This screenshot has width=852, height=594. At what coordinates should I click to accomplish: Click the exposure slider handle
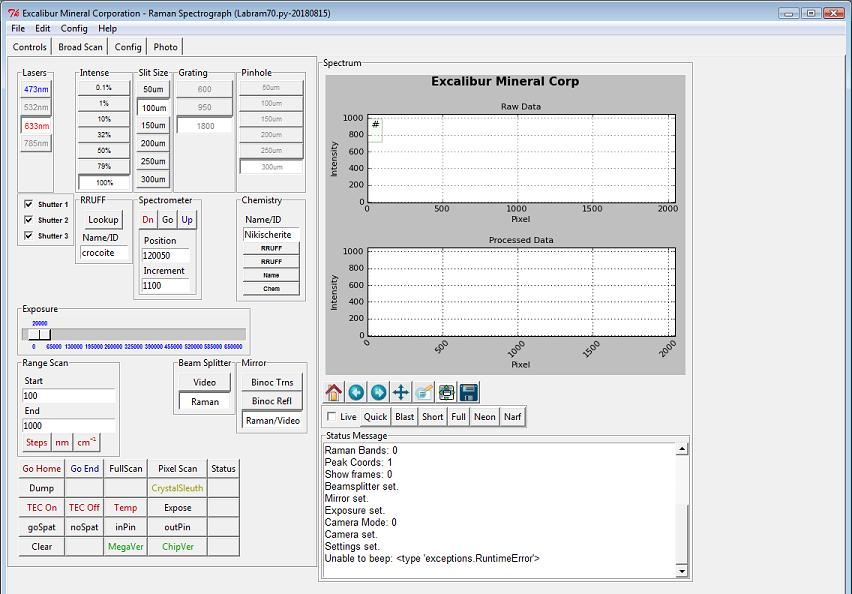40,334
